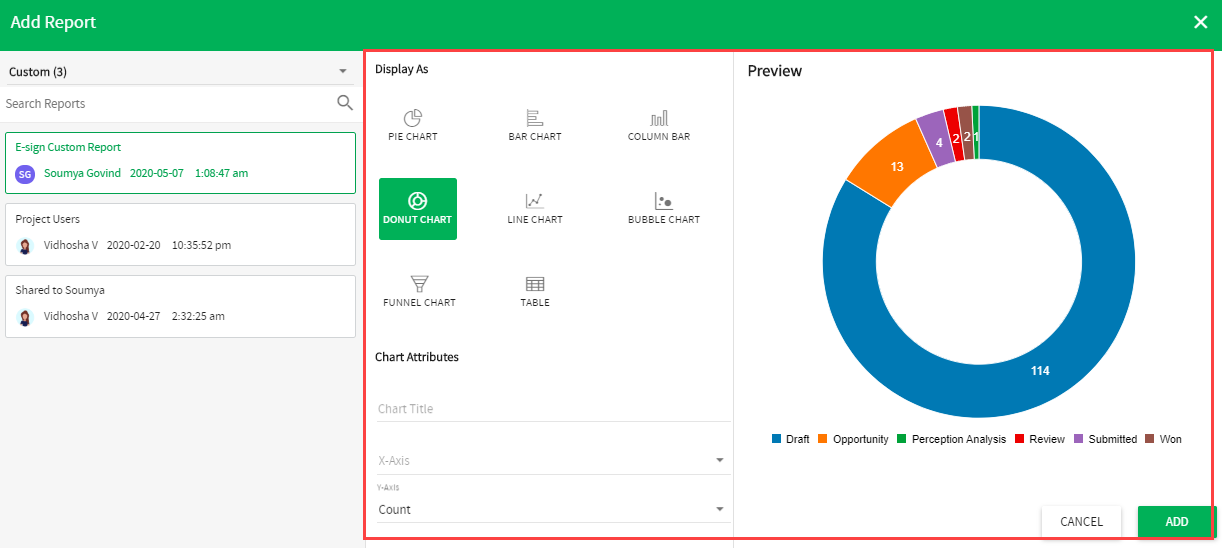This screenshot has height=548, width=1222.
Task: Display the report as a Table
Action: [535, 291]
